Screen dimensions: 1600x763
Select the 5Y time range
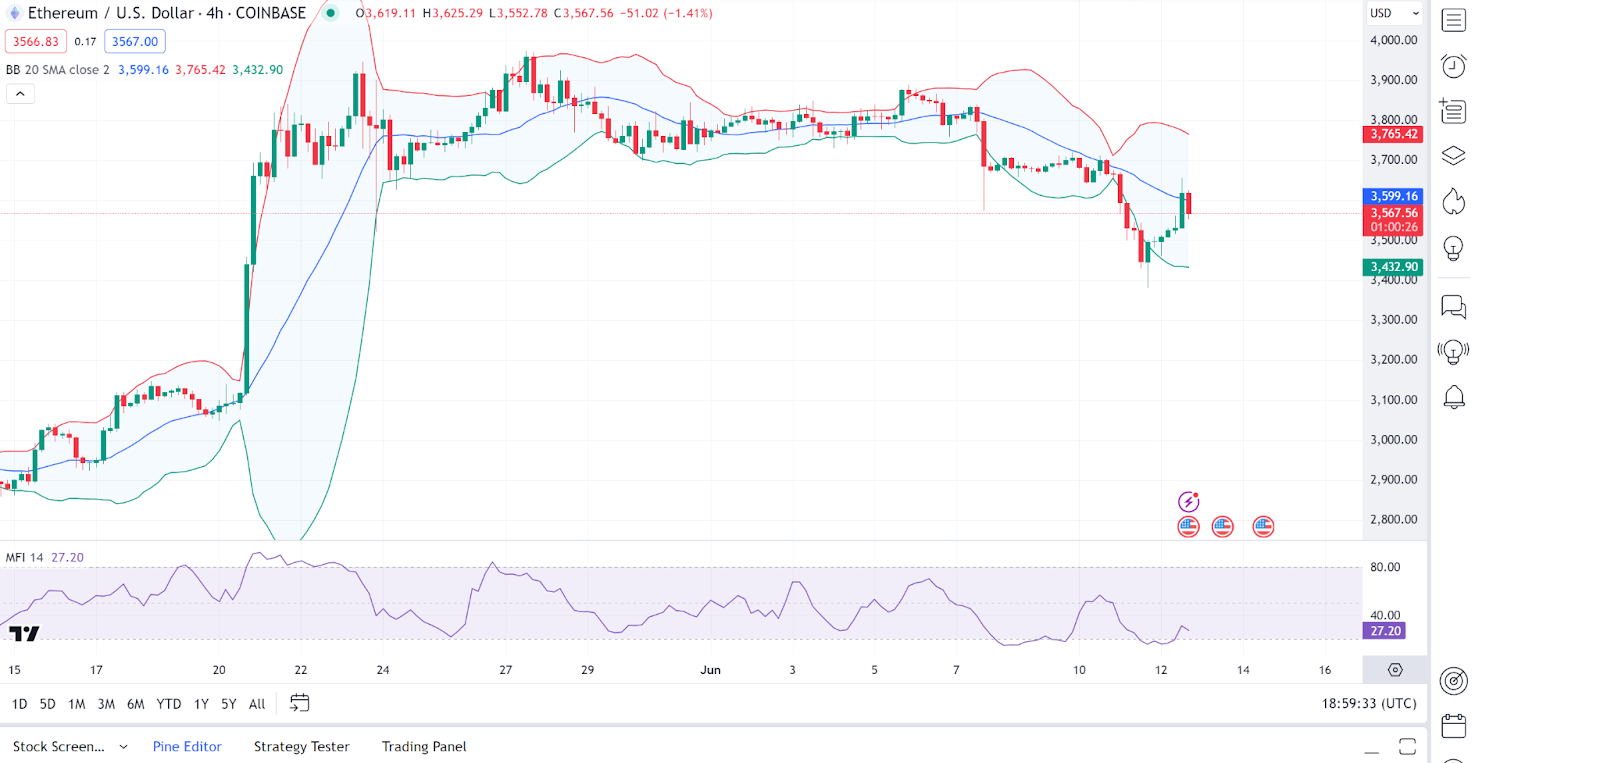(229, 704)
